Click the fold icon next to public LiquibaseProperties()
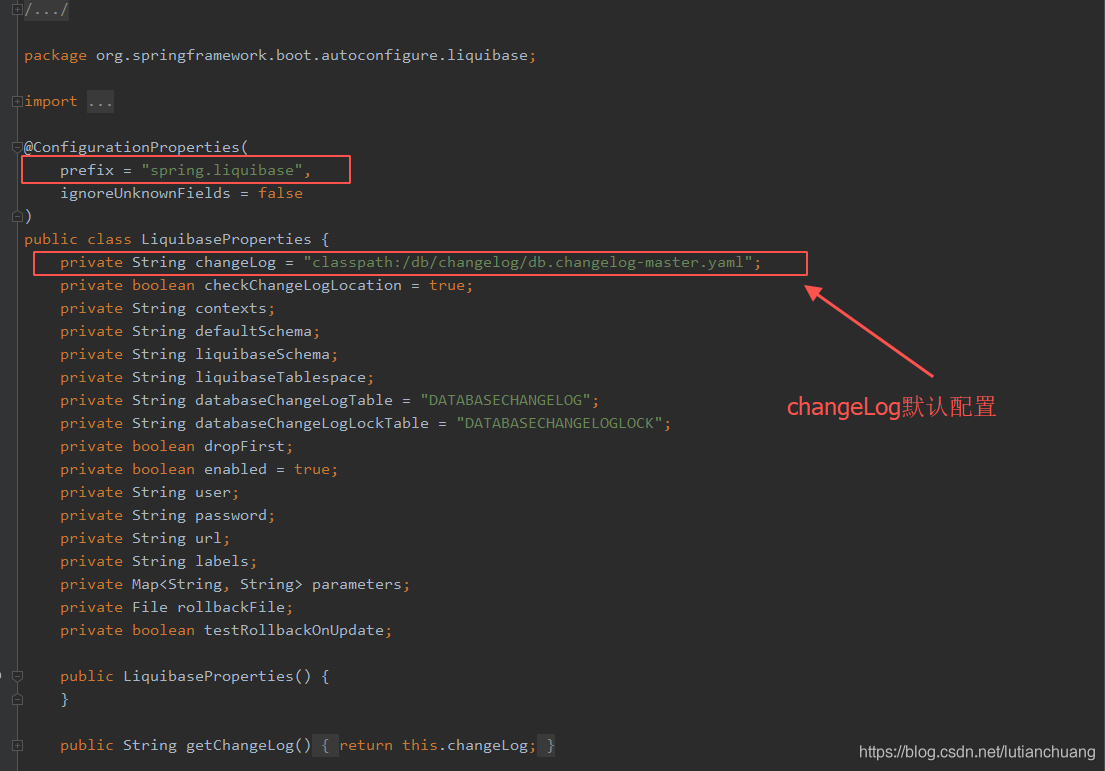Image resolution: width=1105 pixels, height=771 pixels. [16, 675]
